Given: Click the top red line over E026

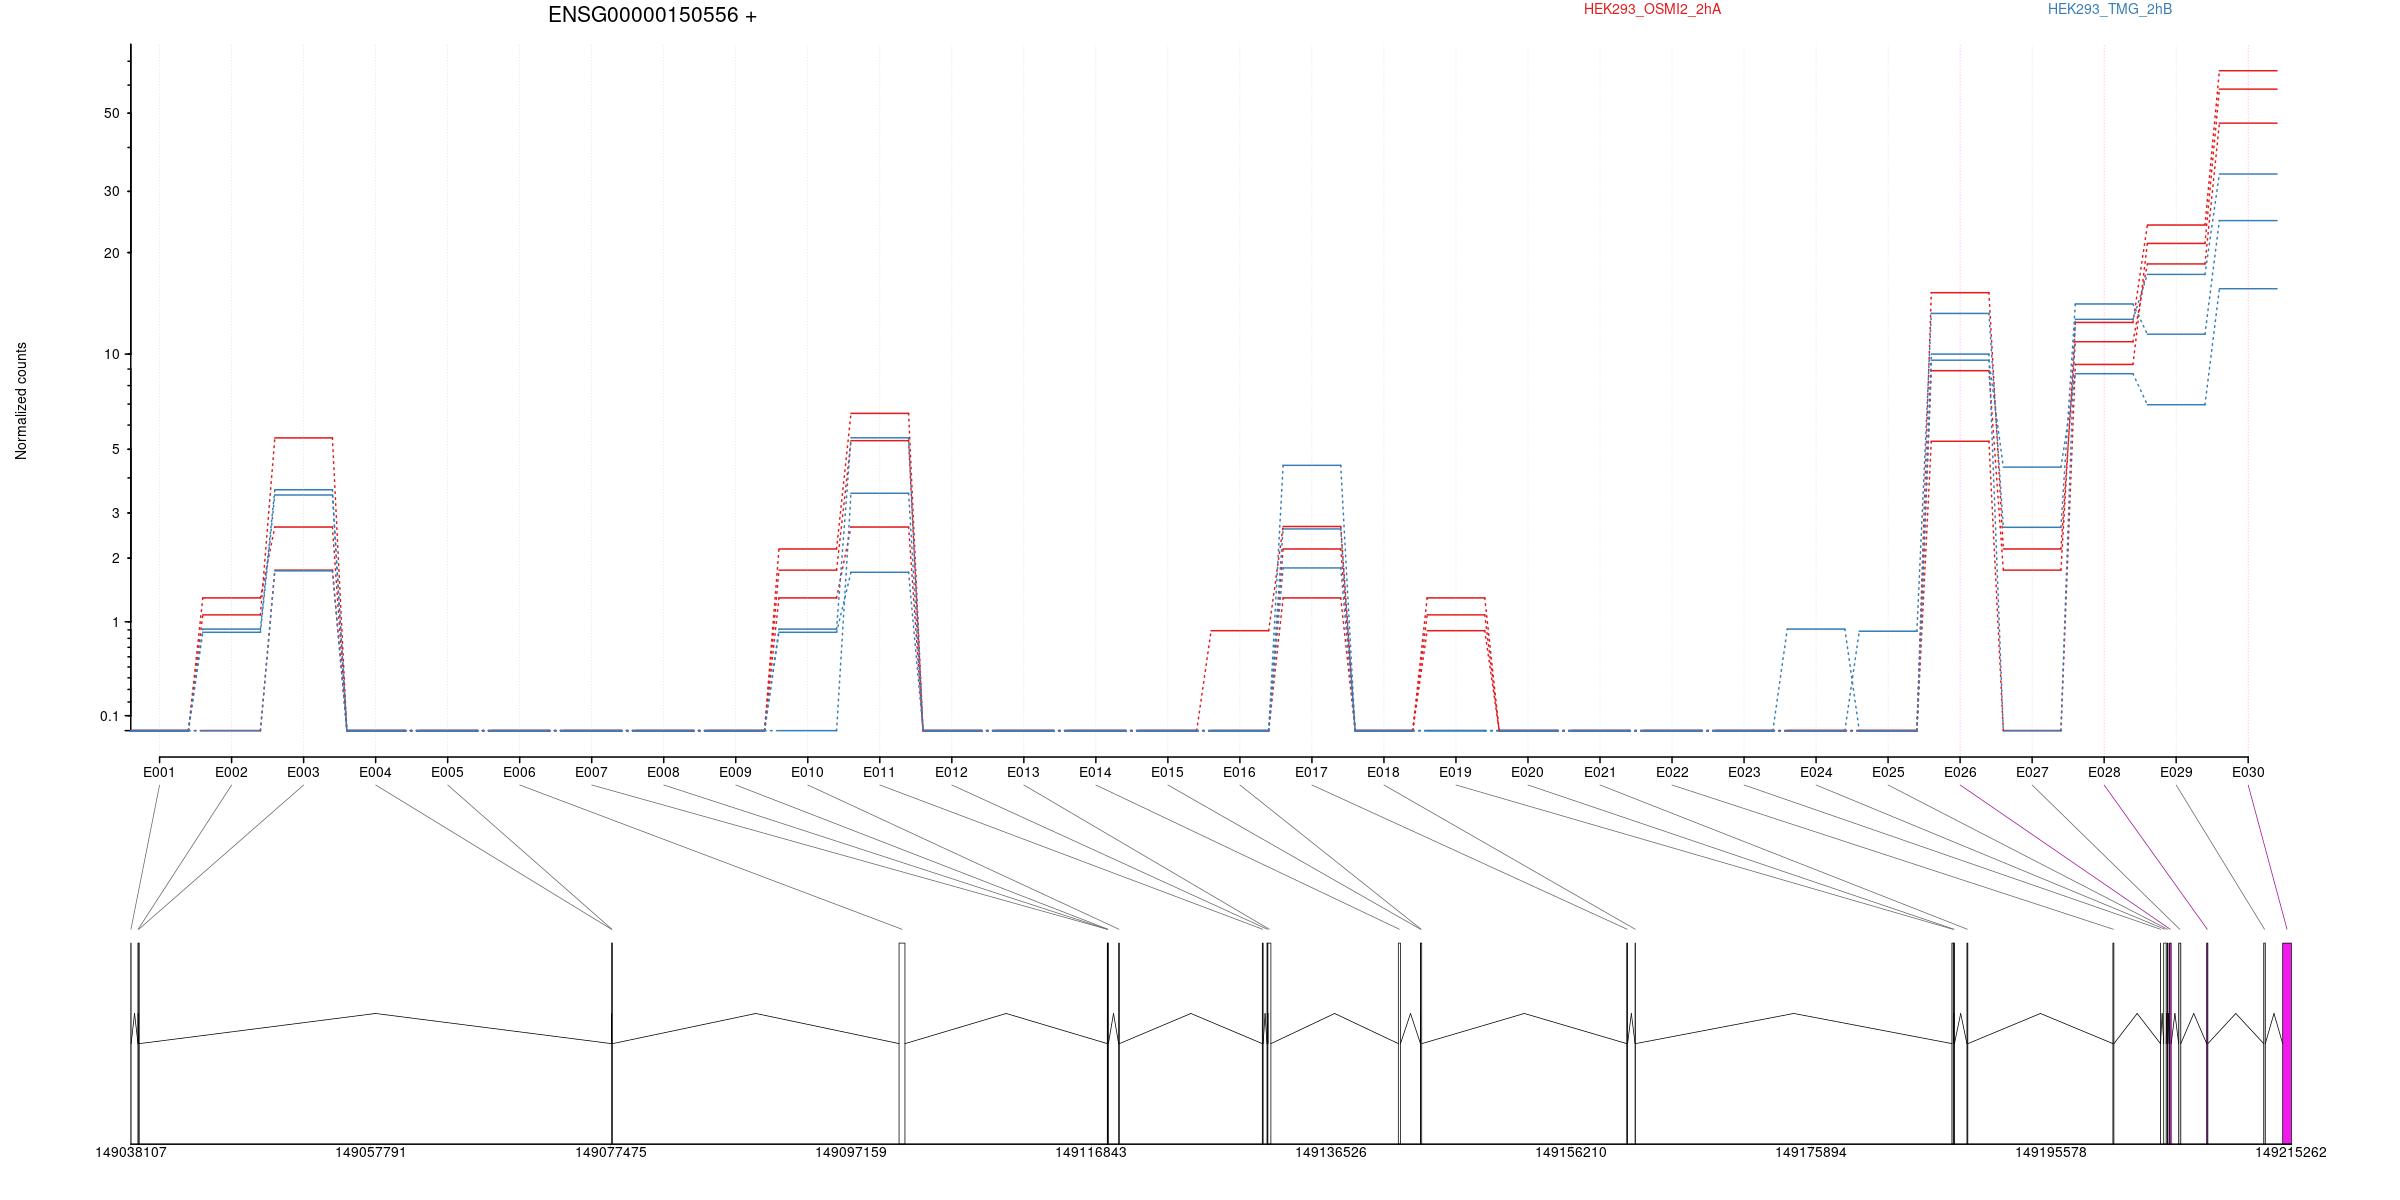Looking at the screenshot, I should point(1960,293).
